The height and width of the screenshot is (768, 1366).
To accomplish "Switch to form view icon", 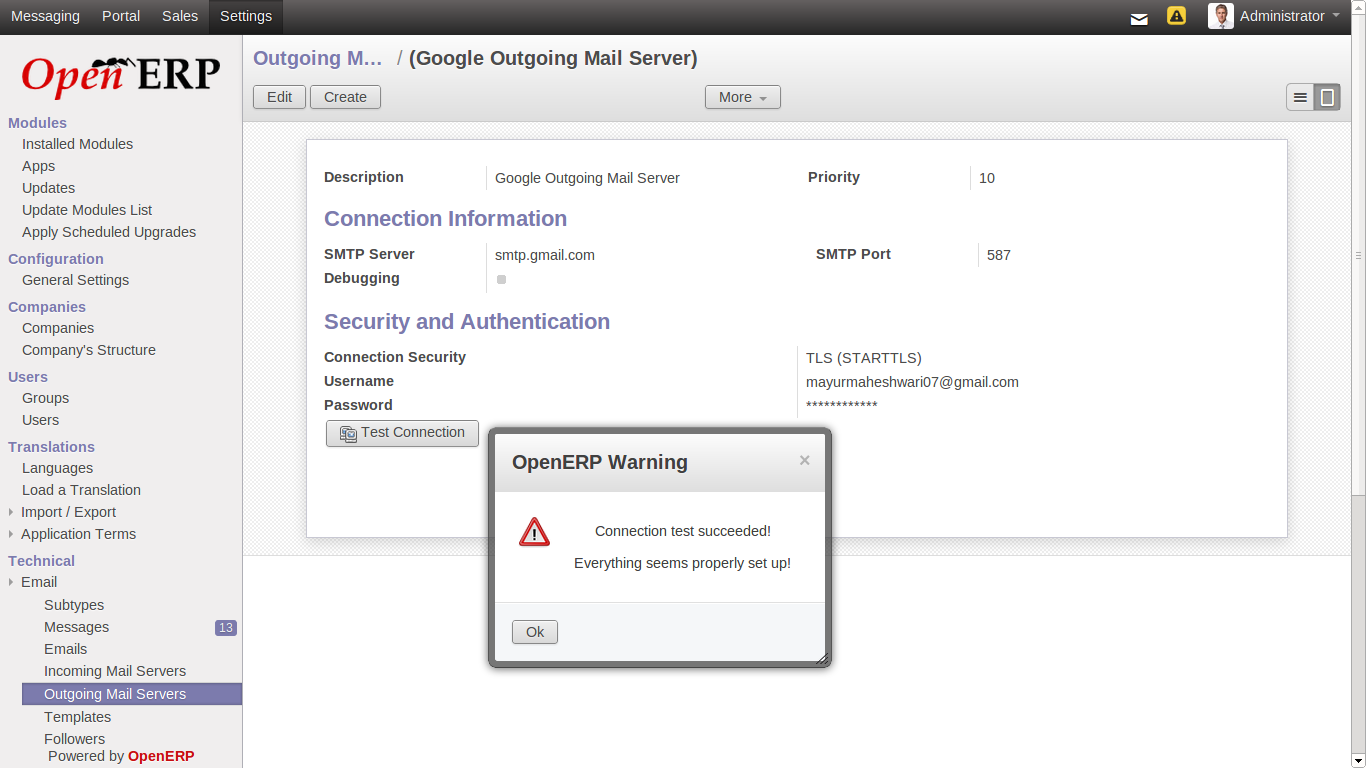I will click(1327, 97).
